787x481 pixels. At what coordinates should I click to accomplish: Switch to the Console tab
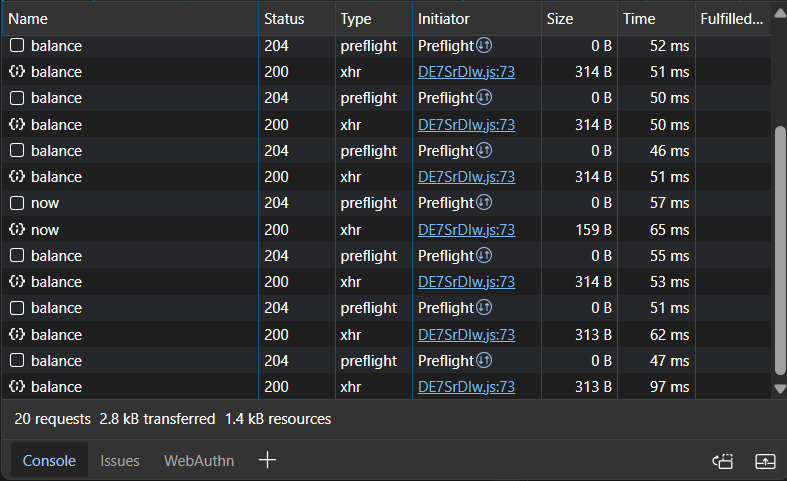coord(49,460)
